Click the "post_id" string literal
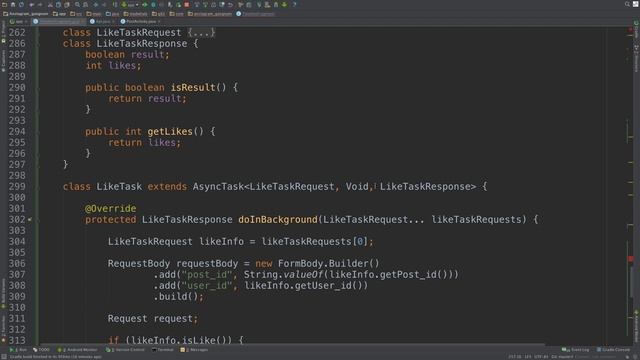The width and height of the screenshot is (640, 360). [x=207, y=275]
